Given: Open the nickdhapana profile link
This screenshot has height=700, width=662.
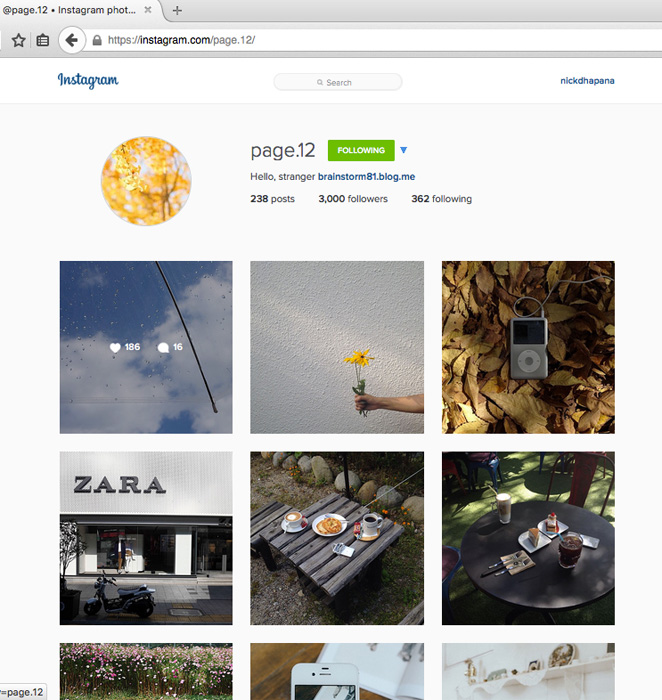Looking at the screenshot, I should pos(587,81).
